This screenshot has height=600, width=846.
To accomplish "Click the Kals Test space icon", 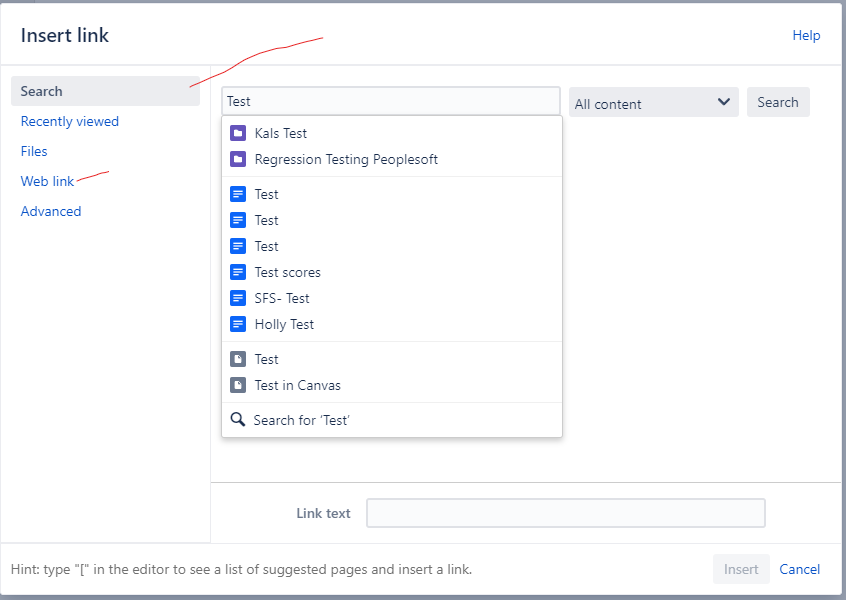I will coord(237,133).
